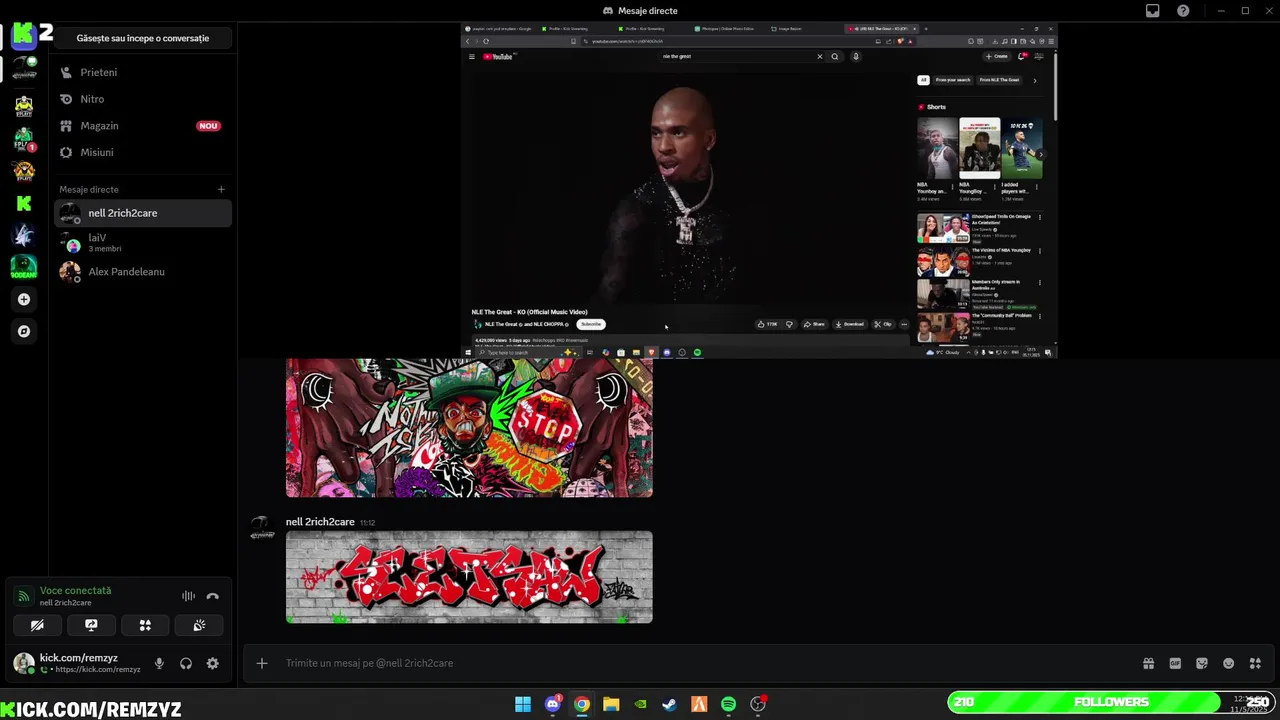Select 'From NLE The Great' chip
The width and height of the screenshot is (1280, 720).
coord(999,80)
